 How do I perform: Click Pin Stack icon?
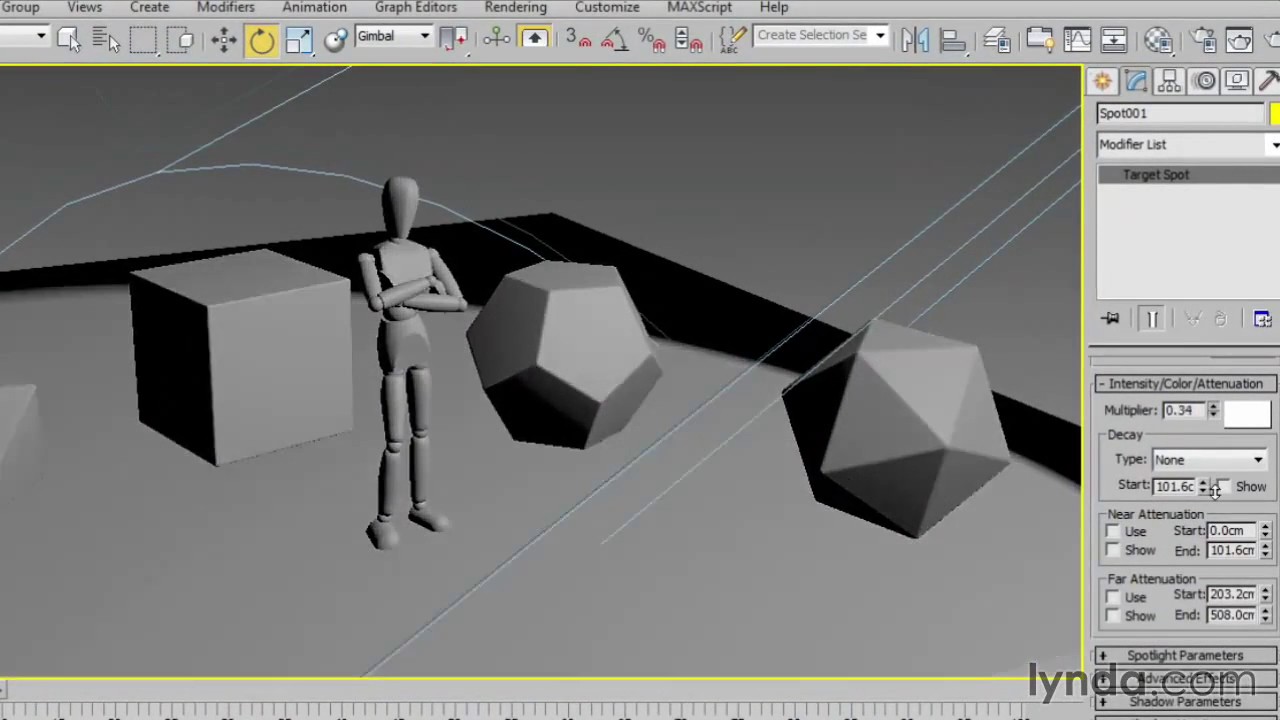pos(1110,318)
